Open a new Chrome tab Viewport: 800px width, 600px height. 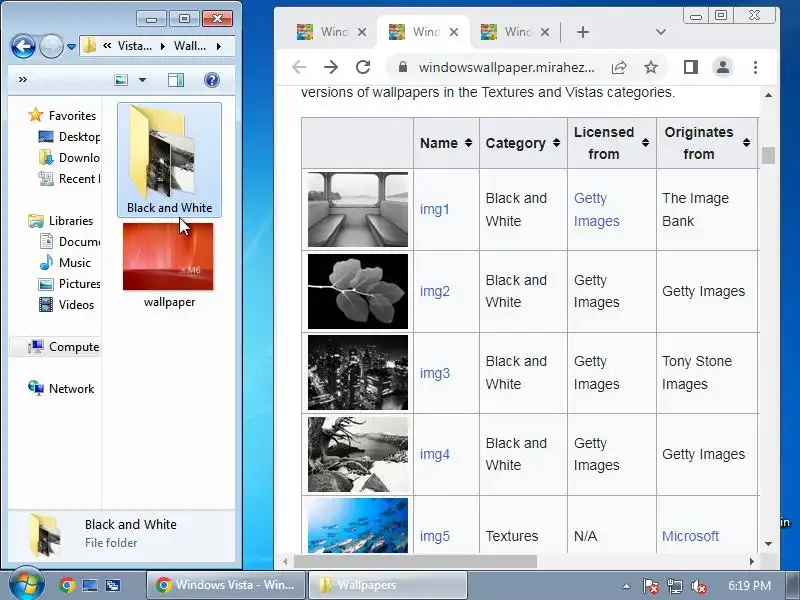pyautogui.click(x=583, y=32)
